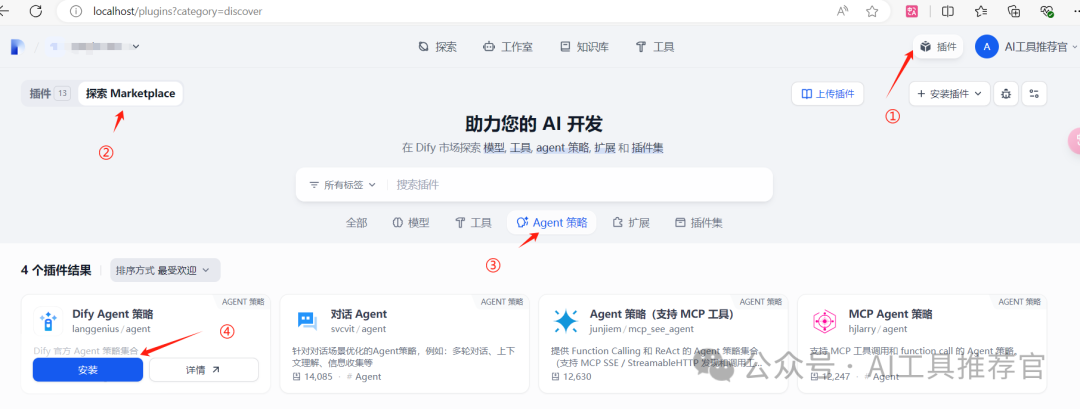
Task: Open 工作室 in the top navigation
Action: [508, 47]
